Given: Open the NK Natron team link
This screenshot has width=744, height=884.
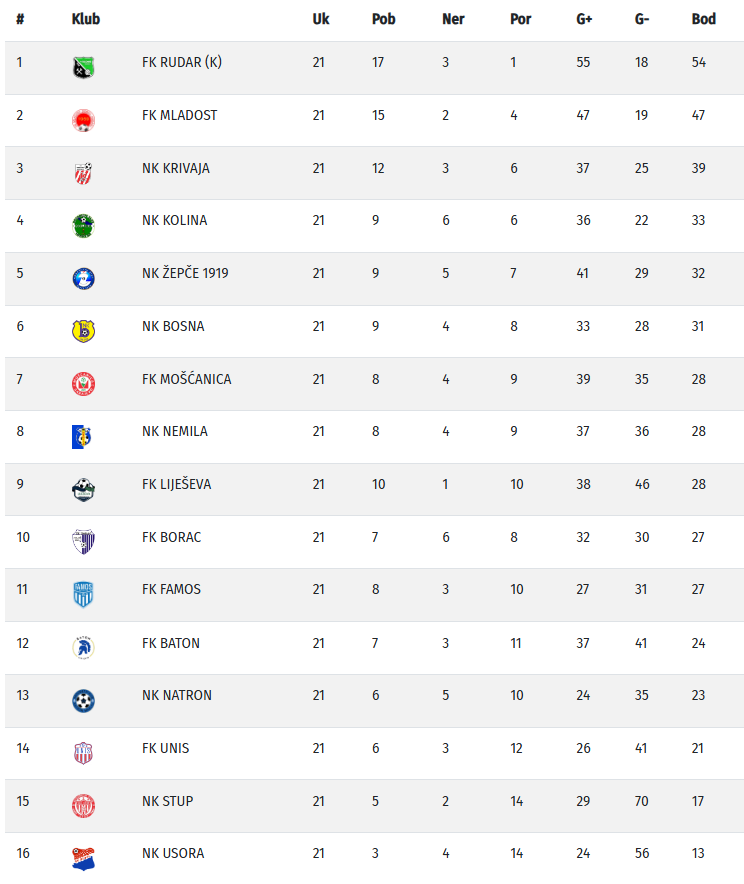Looking at the screenshot, I should pyautogui.click(x=177, y=695).
